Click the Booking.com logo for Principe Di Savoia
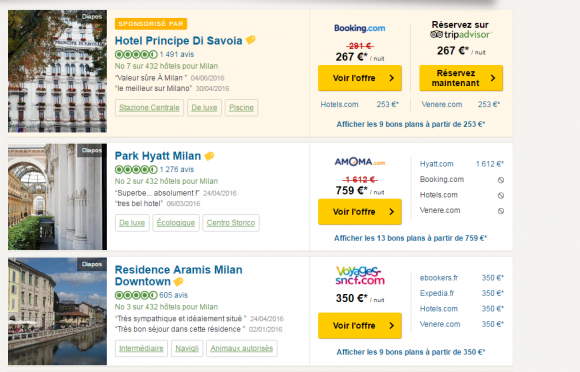This screenshot has height=372, width=580. pos(360,28)
